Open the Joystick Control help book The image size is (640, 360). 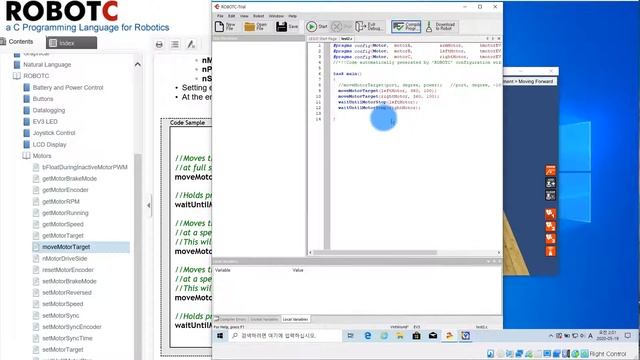(54, 133)
